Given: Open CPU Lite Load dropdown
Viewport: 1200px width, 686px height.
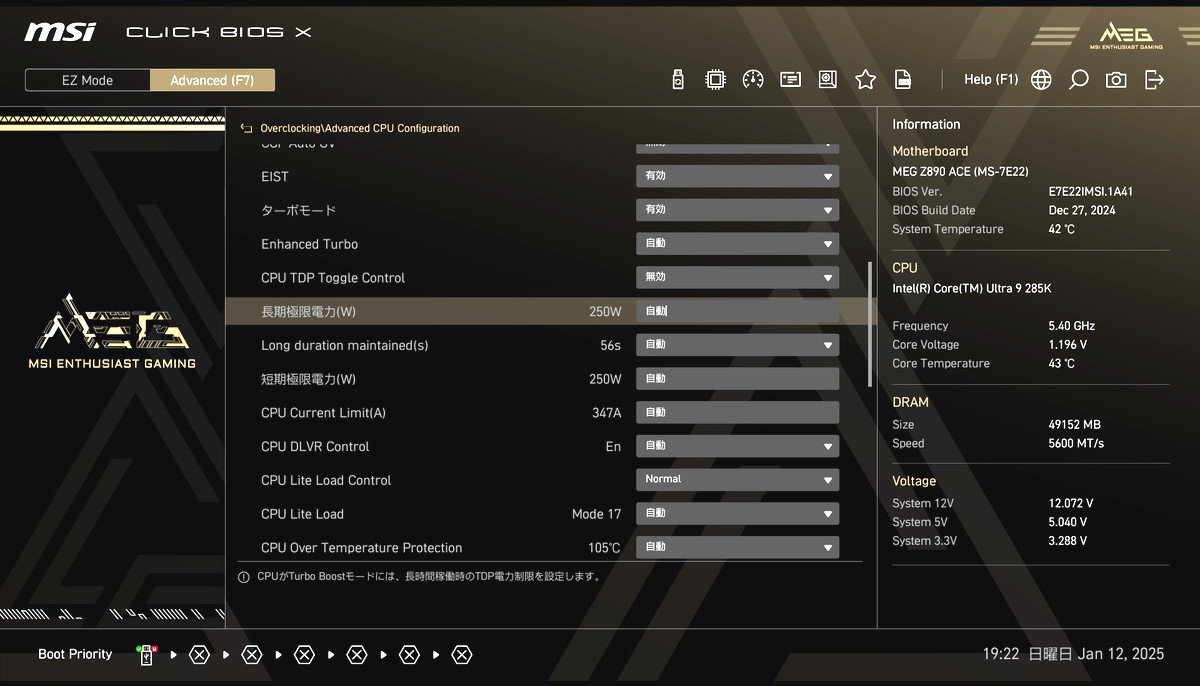Looking at the screenshot, I should click(737, 514).
